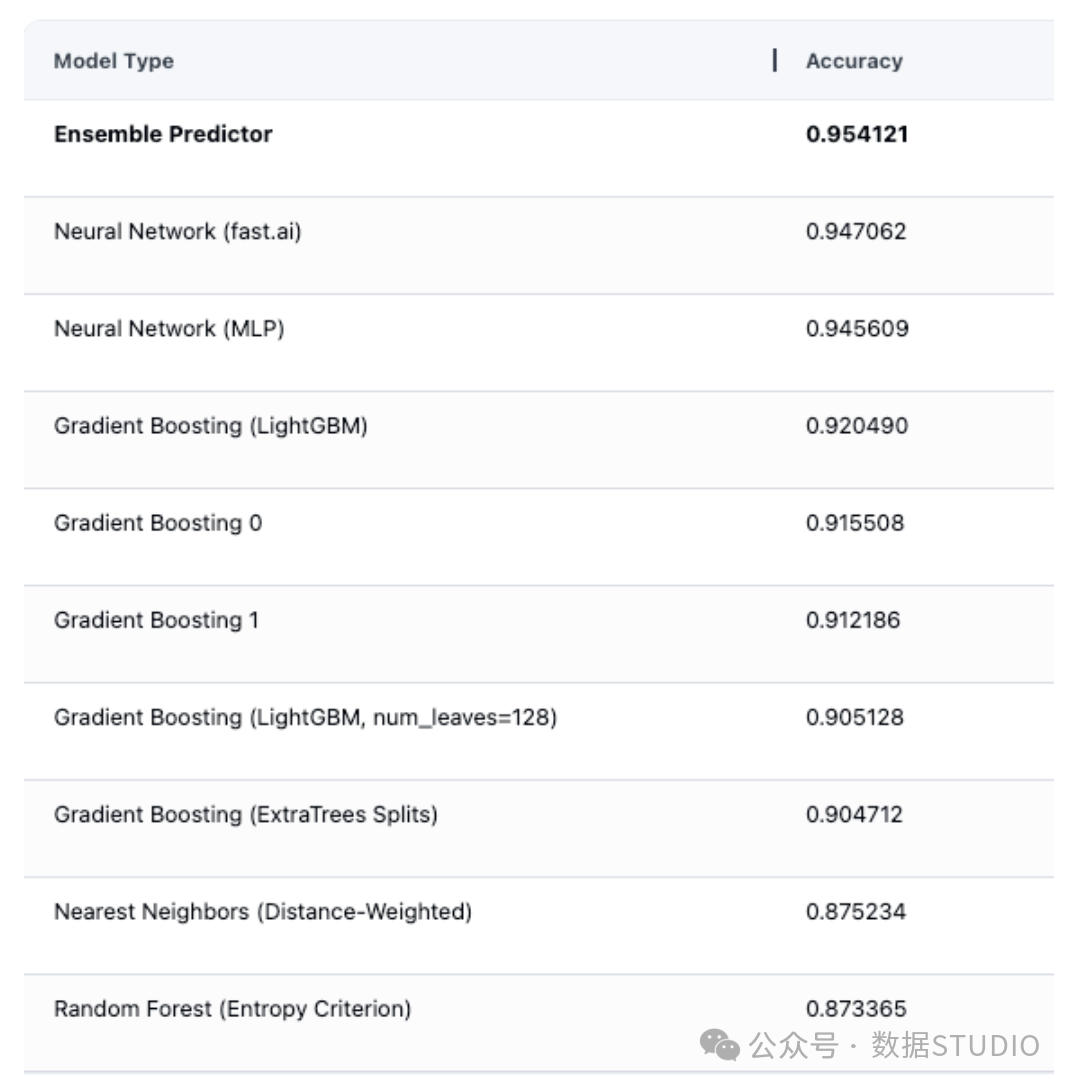The image size is (1074, 1088).
Task: Select the Gradient Boosting 1 row
Action: (539, 634)
